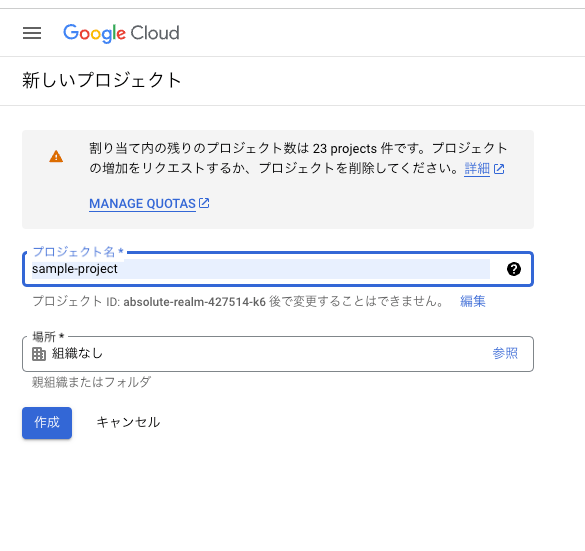The height and width of the screenshot is (551, 585).
Task: Click the 場所 field showing 組織なし
Action: click(x=278, y=354)
